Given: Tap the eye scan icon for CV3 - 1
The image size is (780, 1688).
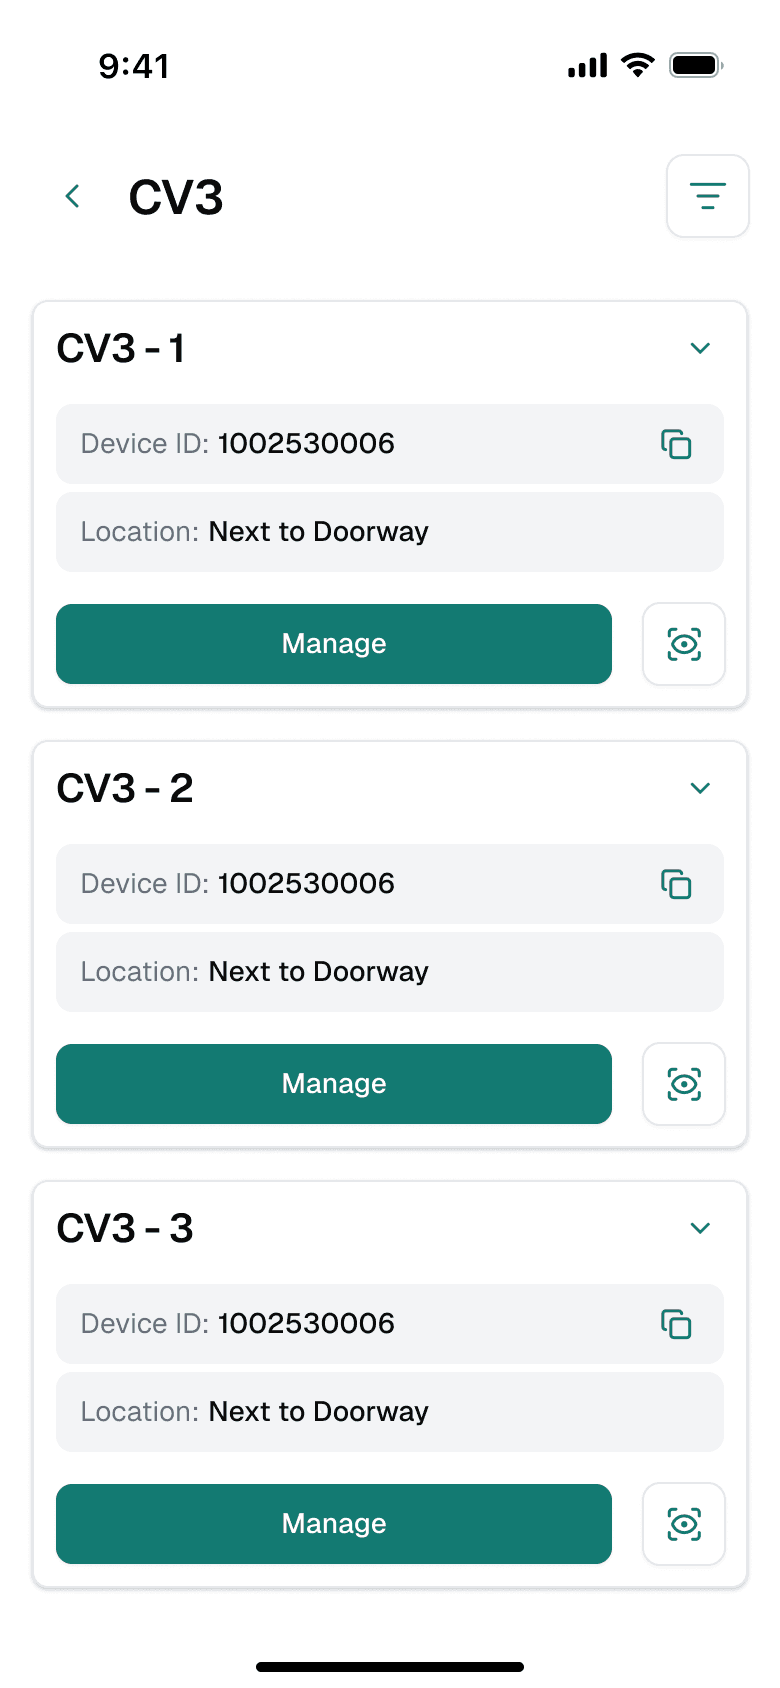Looking at the screenshot, I should [x=684, y=644].
